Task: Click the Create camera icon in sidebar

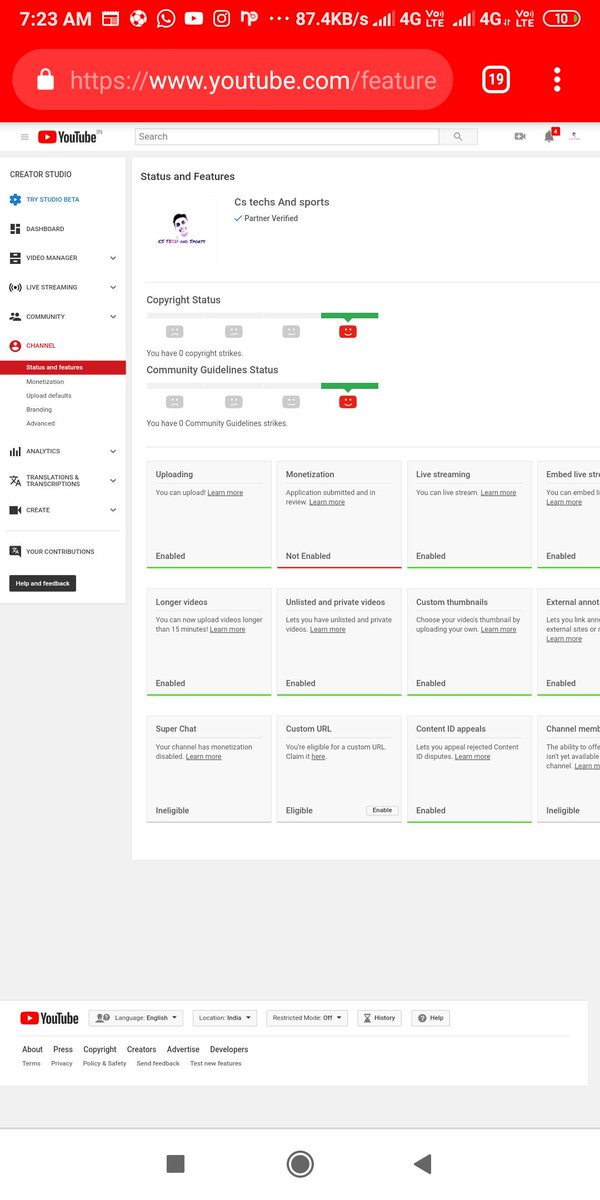Action: pos(15,510)
